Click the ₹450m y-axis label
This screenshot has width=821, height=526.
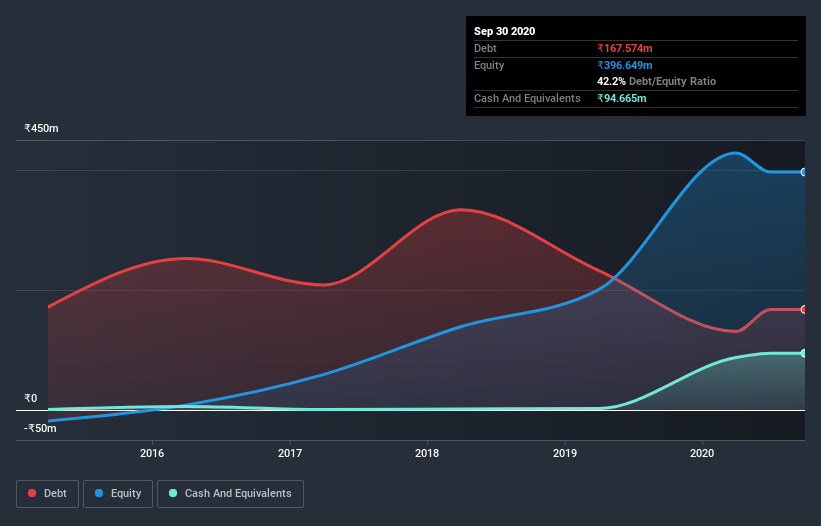click(x=41, y=128)
